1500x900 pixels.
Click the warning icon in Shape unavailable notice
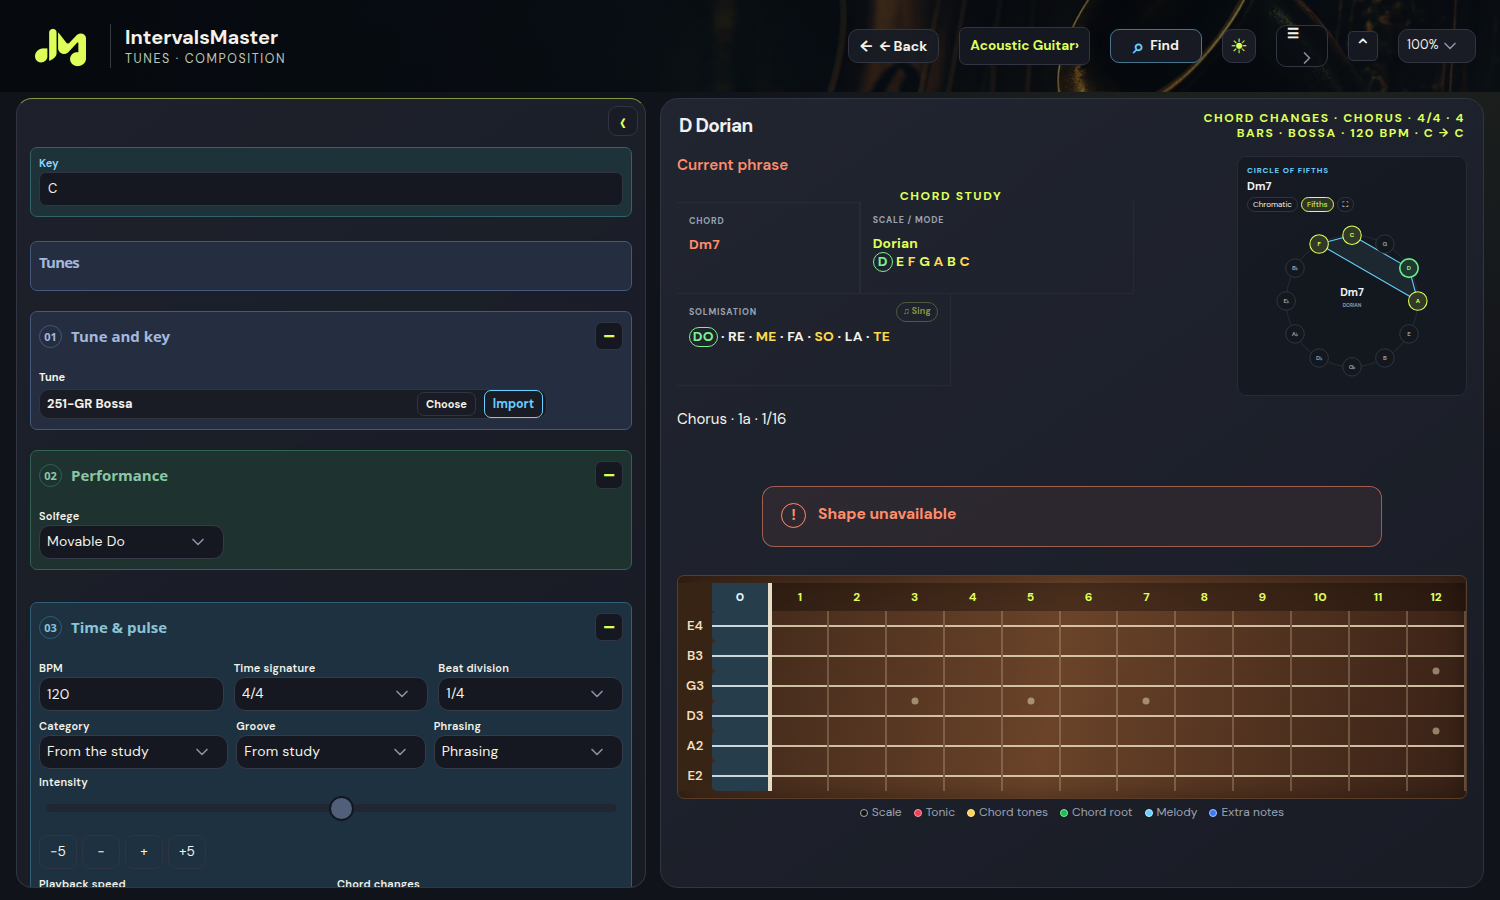[793, 516]
